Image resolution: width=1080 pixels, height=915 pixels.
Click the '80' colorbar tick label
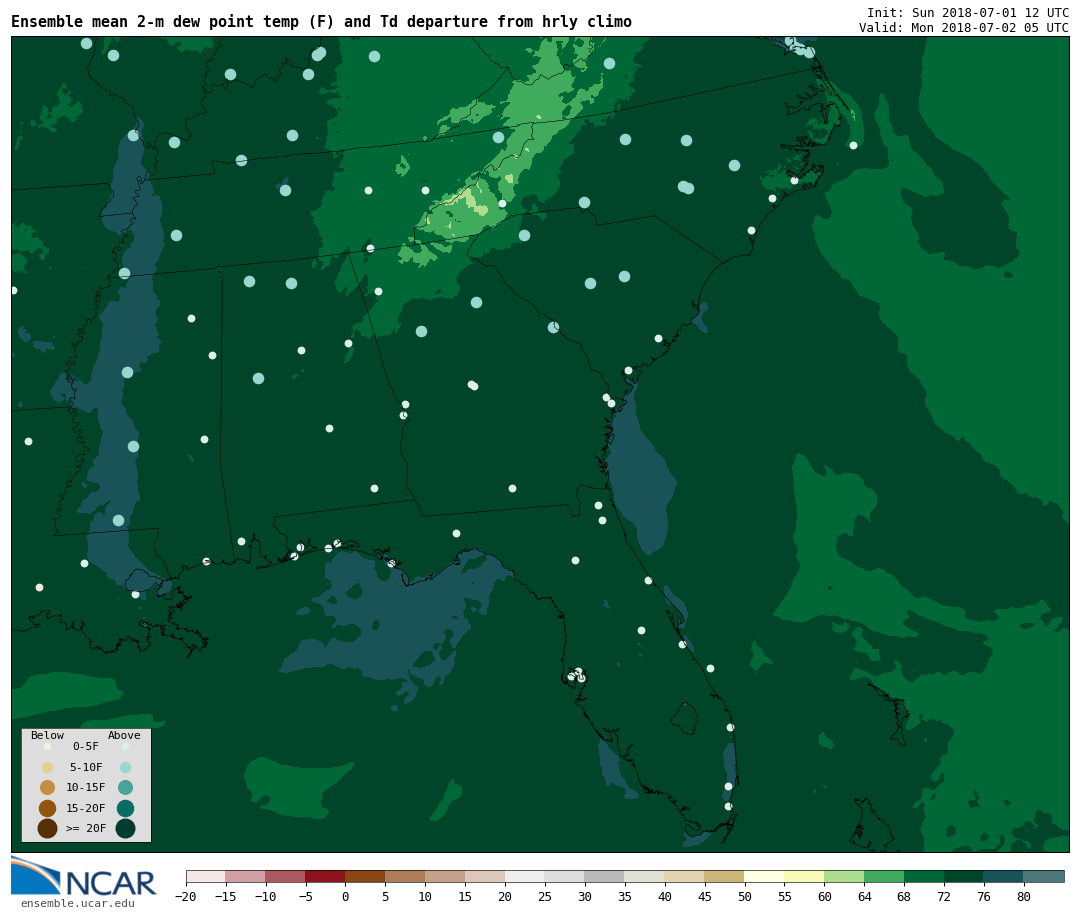tap(1024, 896)
